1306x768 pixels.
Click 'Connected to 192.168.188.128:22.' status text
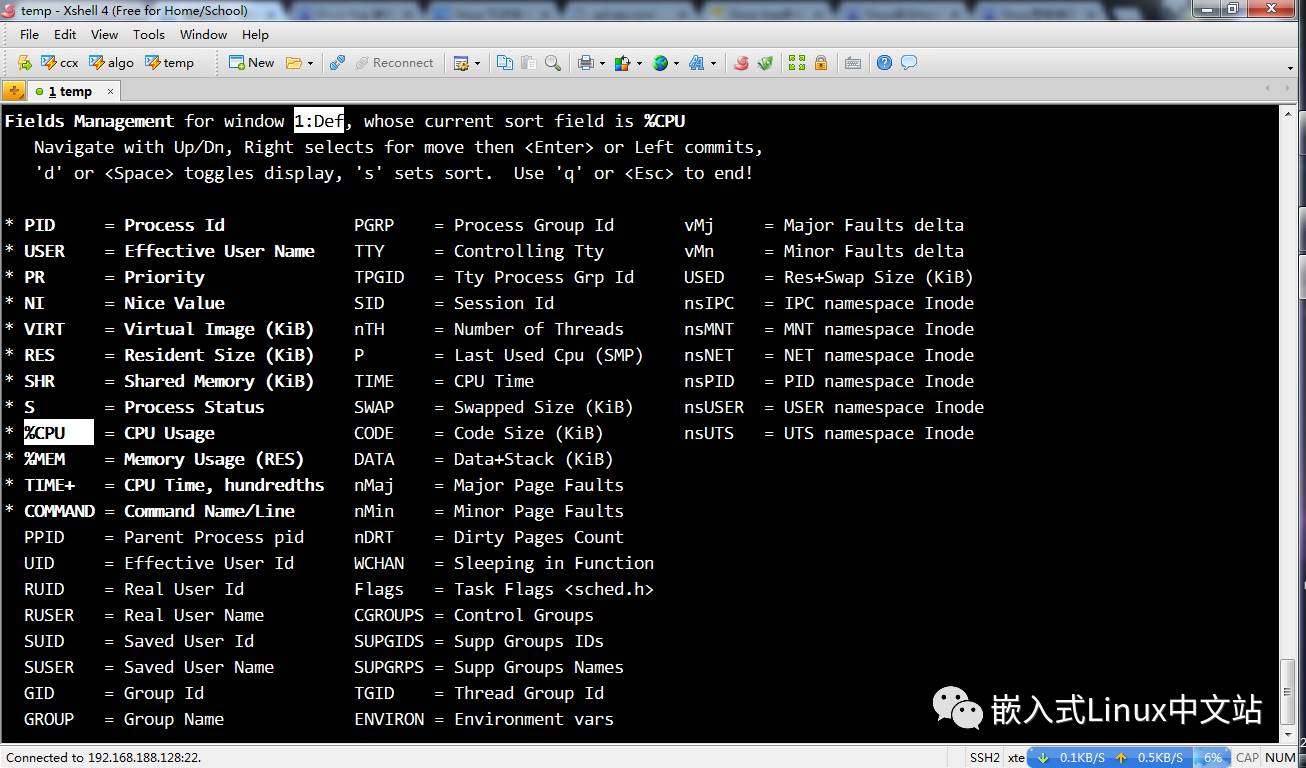(103, 757)
